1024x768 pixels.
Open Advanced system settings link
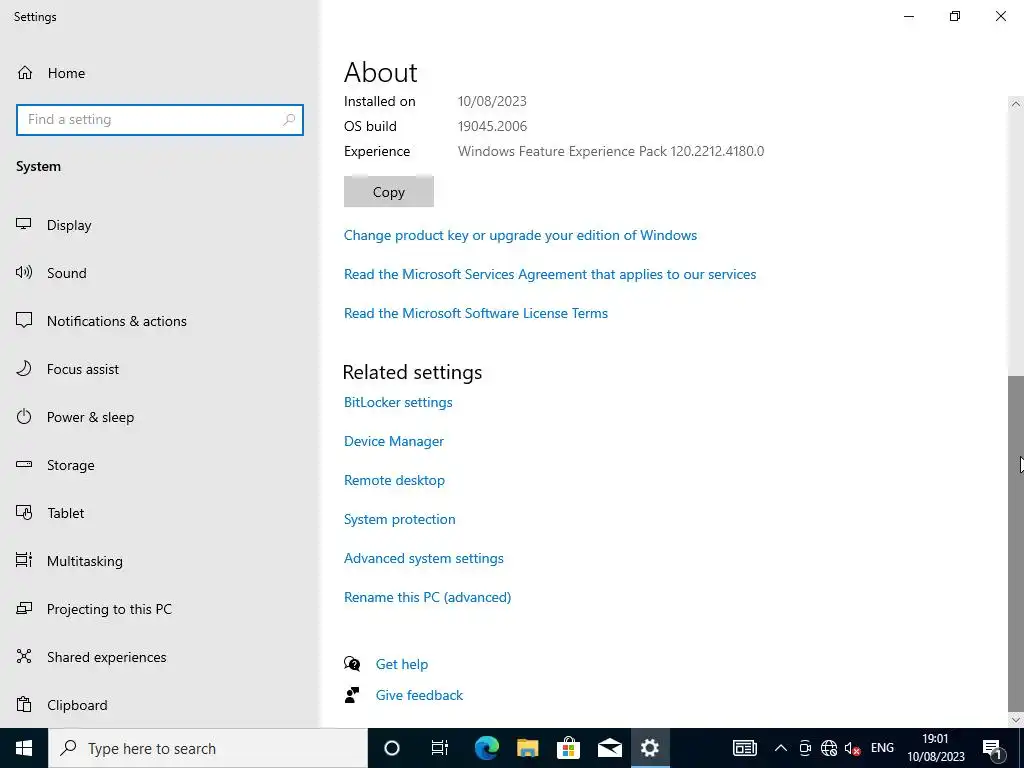click(x=424, y=558)
